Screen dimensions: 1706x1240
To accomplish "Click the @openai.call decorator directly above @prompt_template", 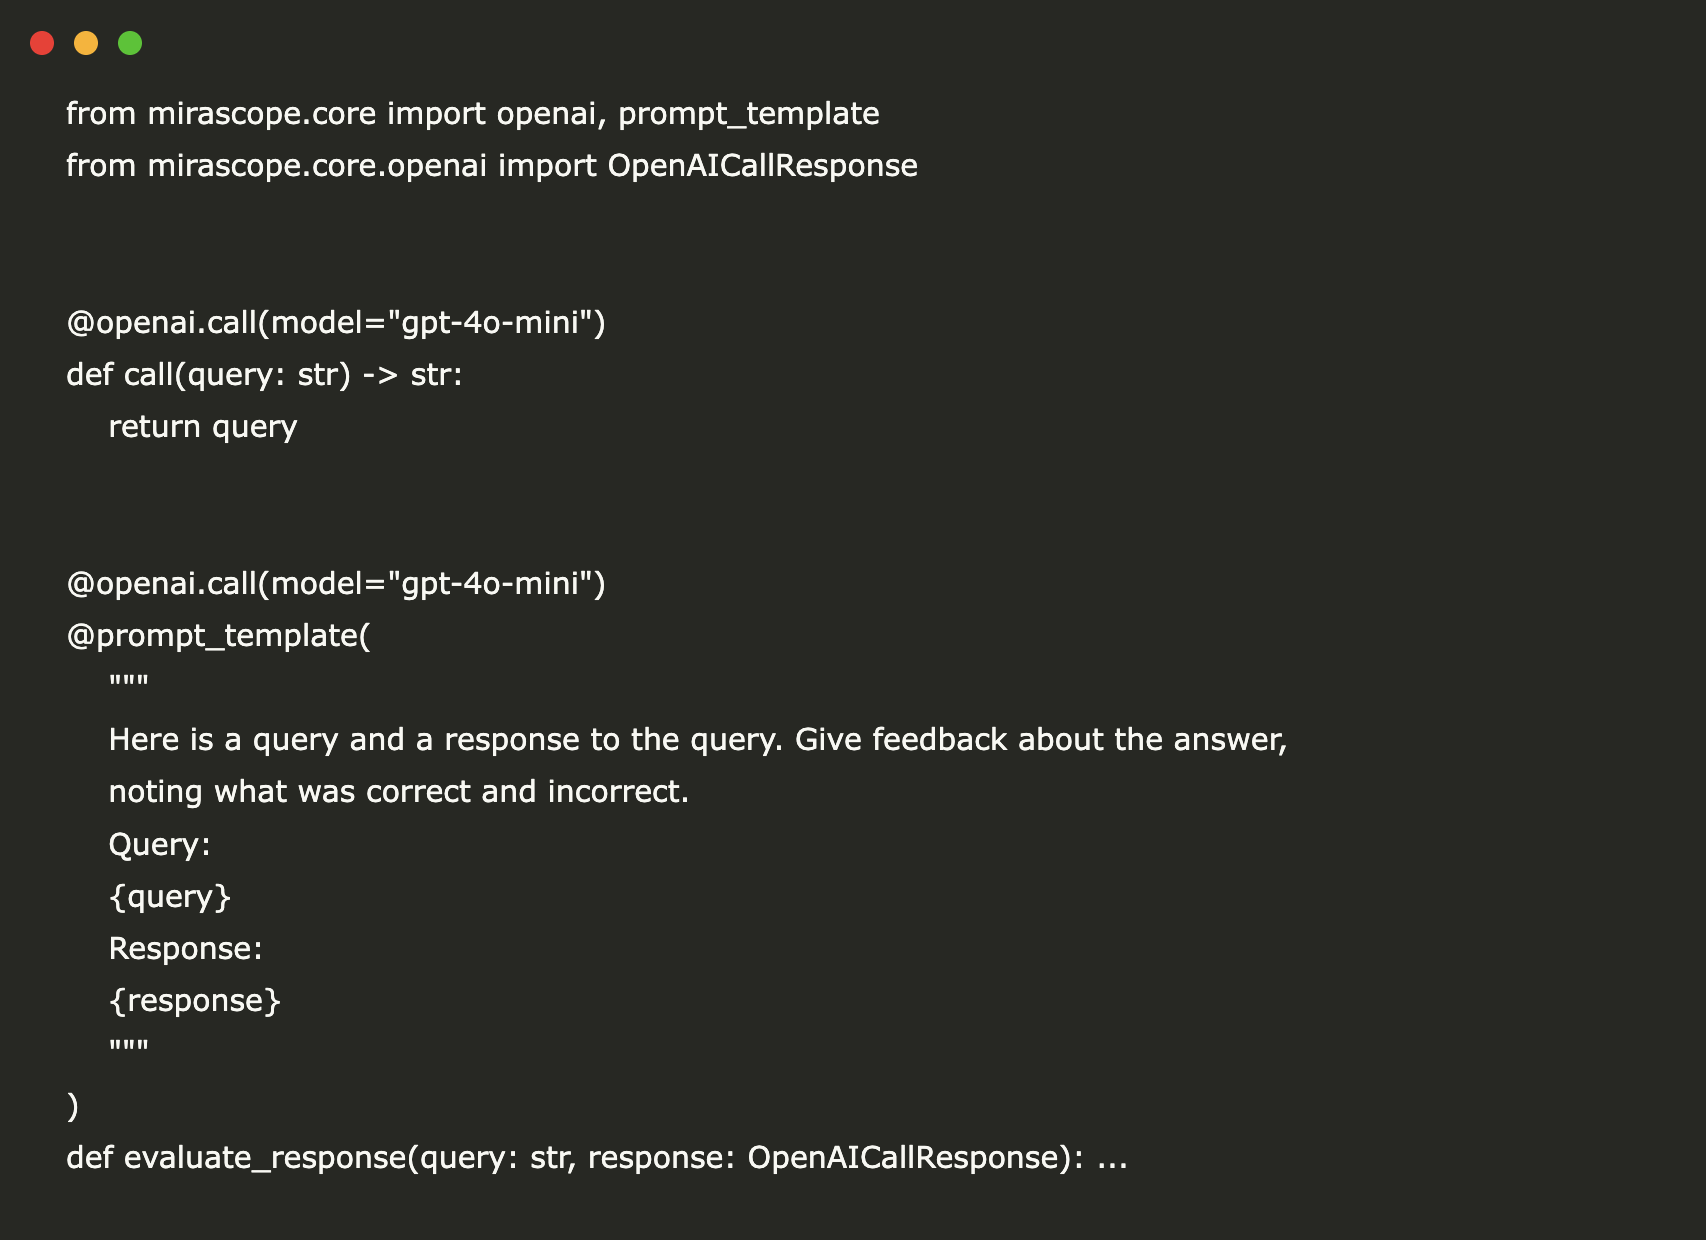I will tap(335, 584).
